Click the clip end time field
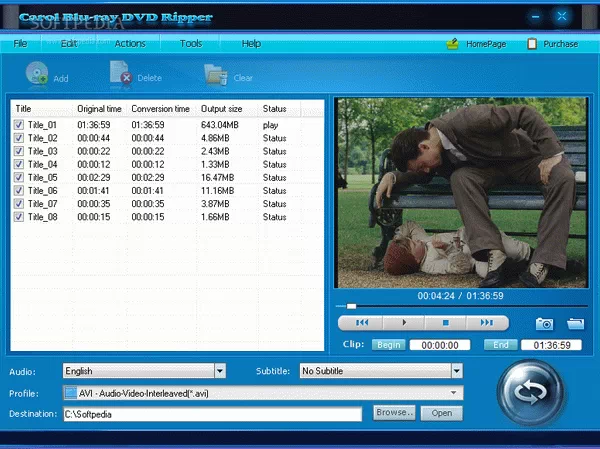 coord(551,345)
